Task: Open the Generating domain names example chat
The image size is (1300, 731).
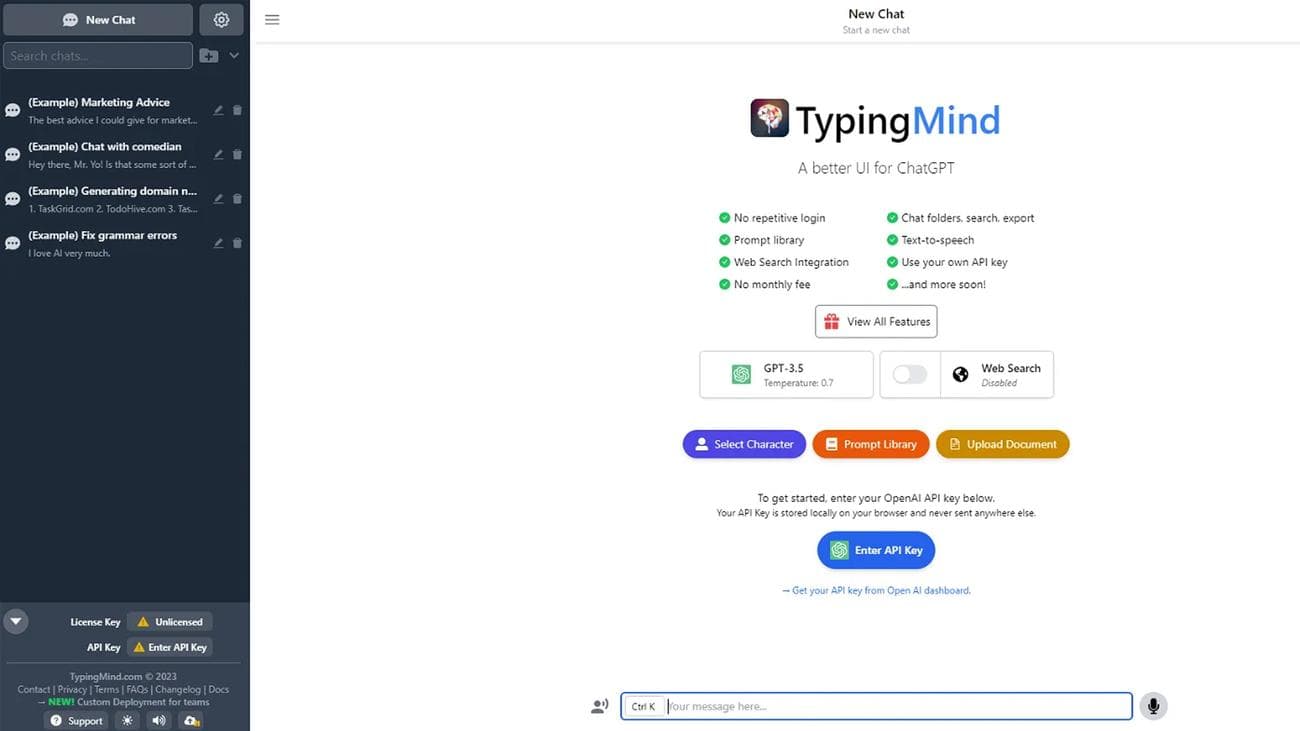Action: (110, 199)
